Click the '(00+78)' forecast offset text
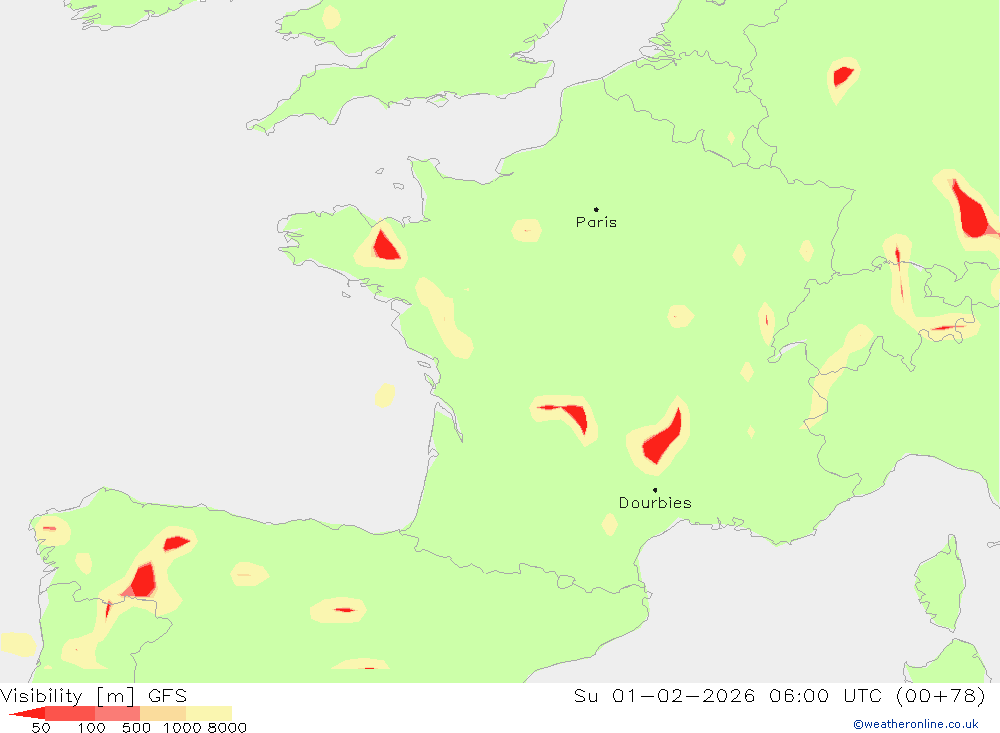 tap(941, 695)
